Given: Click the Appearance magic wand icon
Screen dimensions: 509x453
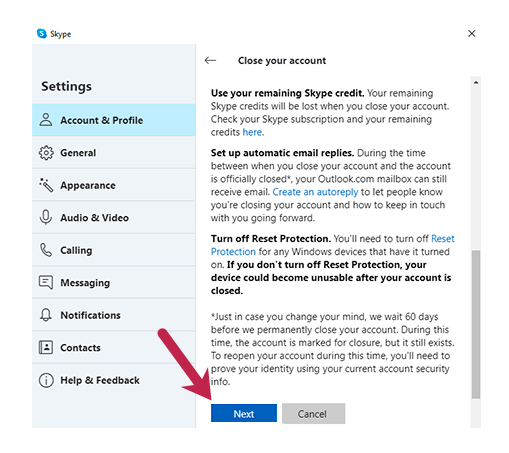Looking at the screenshot, I should (46, 185).
